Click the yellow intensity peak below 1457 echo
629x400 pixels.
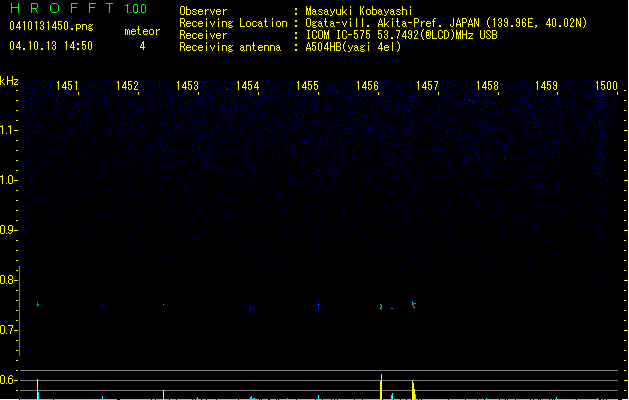pyautogui.click(x=413, y=390)
